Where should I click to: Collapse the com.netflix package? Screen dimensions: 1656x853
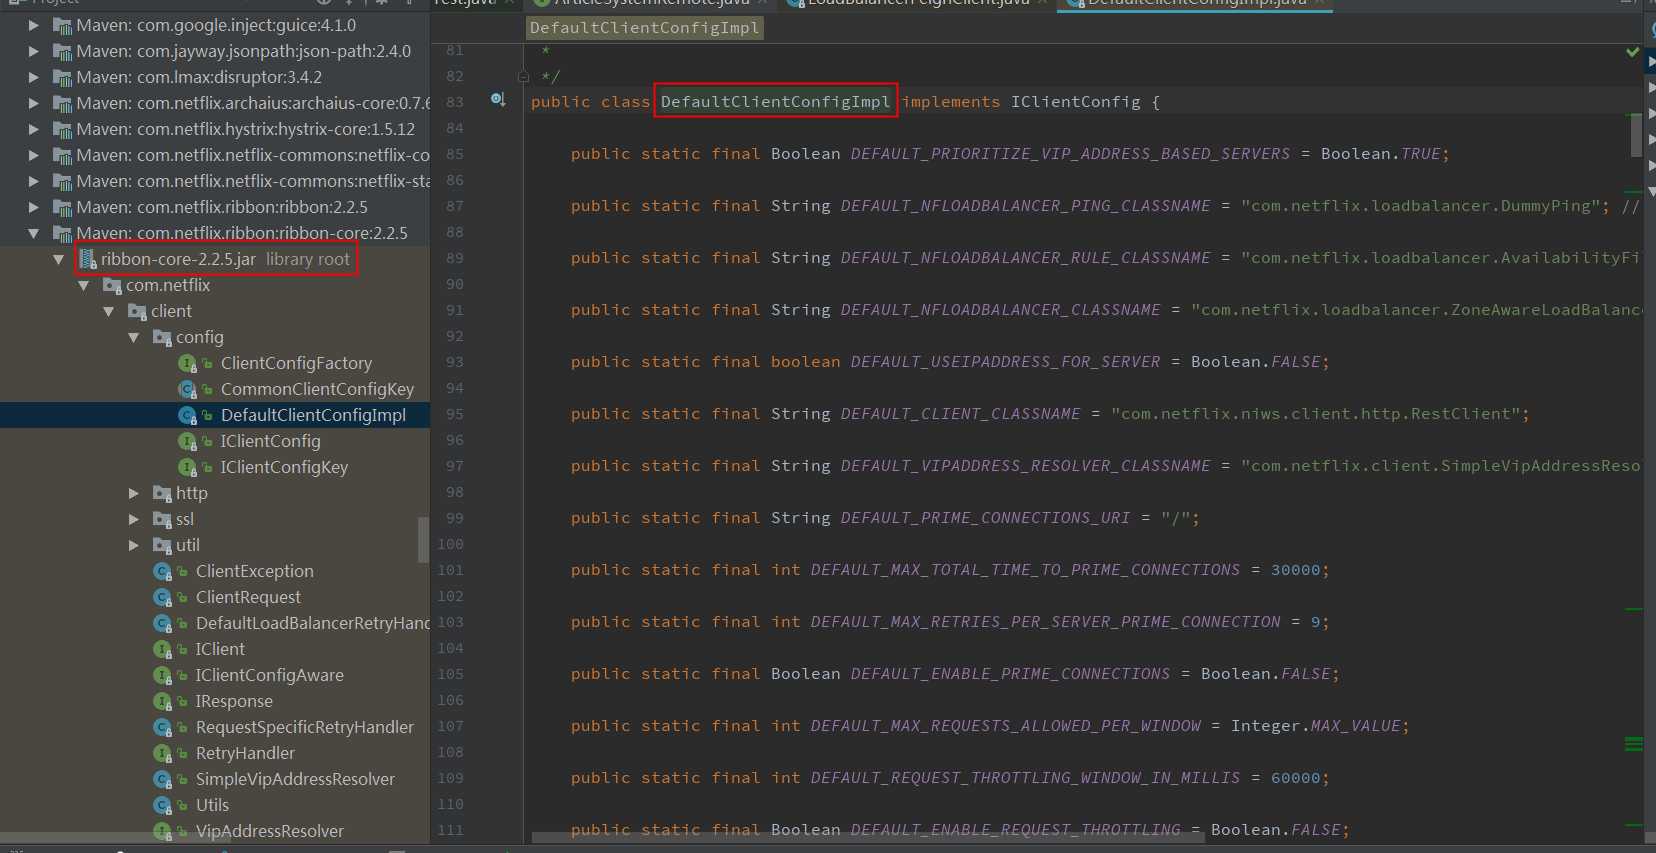[84, 285]
